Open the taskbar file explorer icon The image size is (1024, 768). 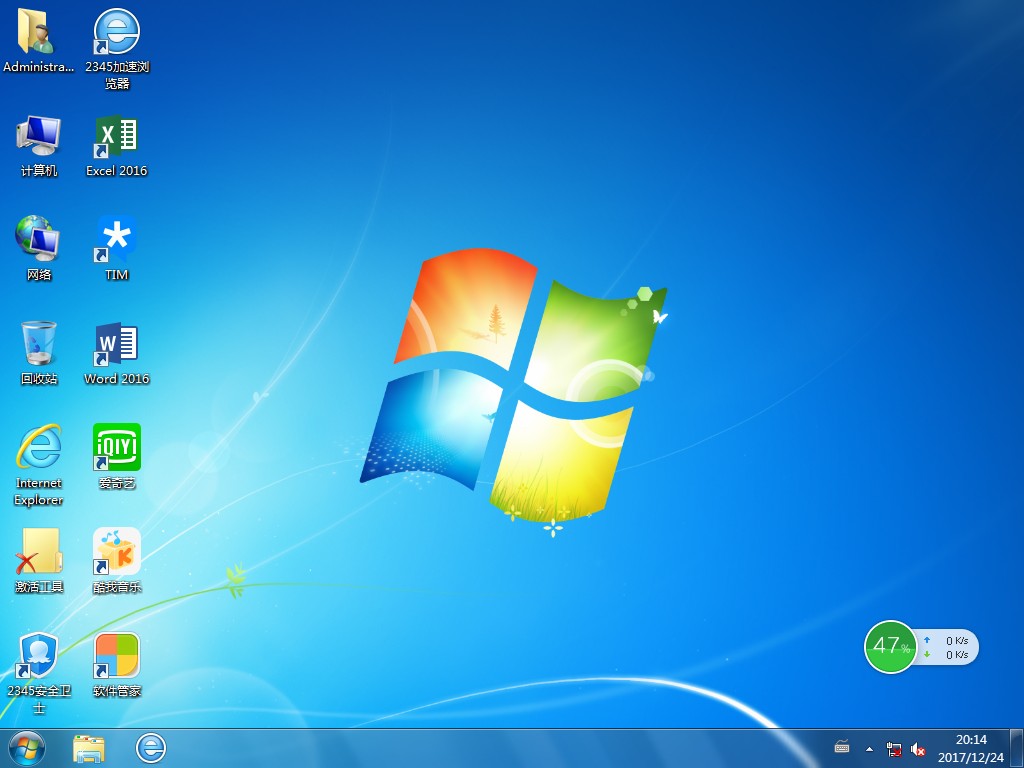89,748
